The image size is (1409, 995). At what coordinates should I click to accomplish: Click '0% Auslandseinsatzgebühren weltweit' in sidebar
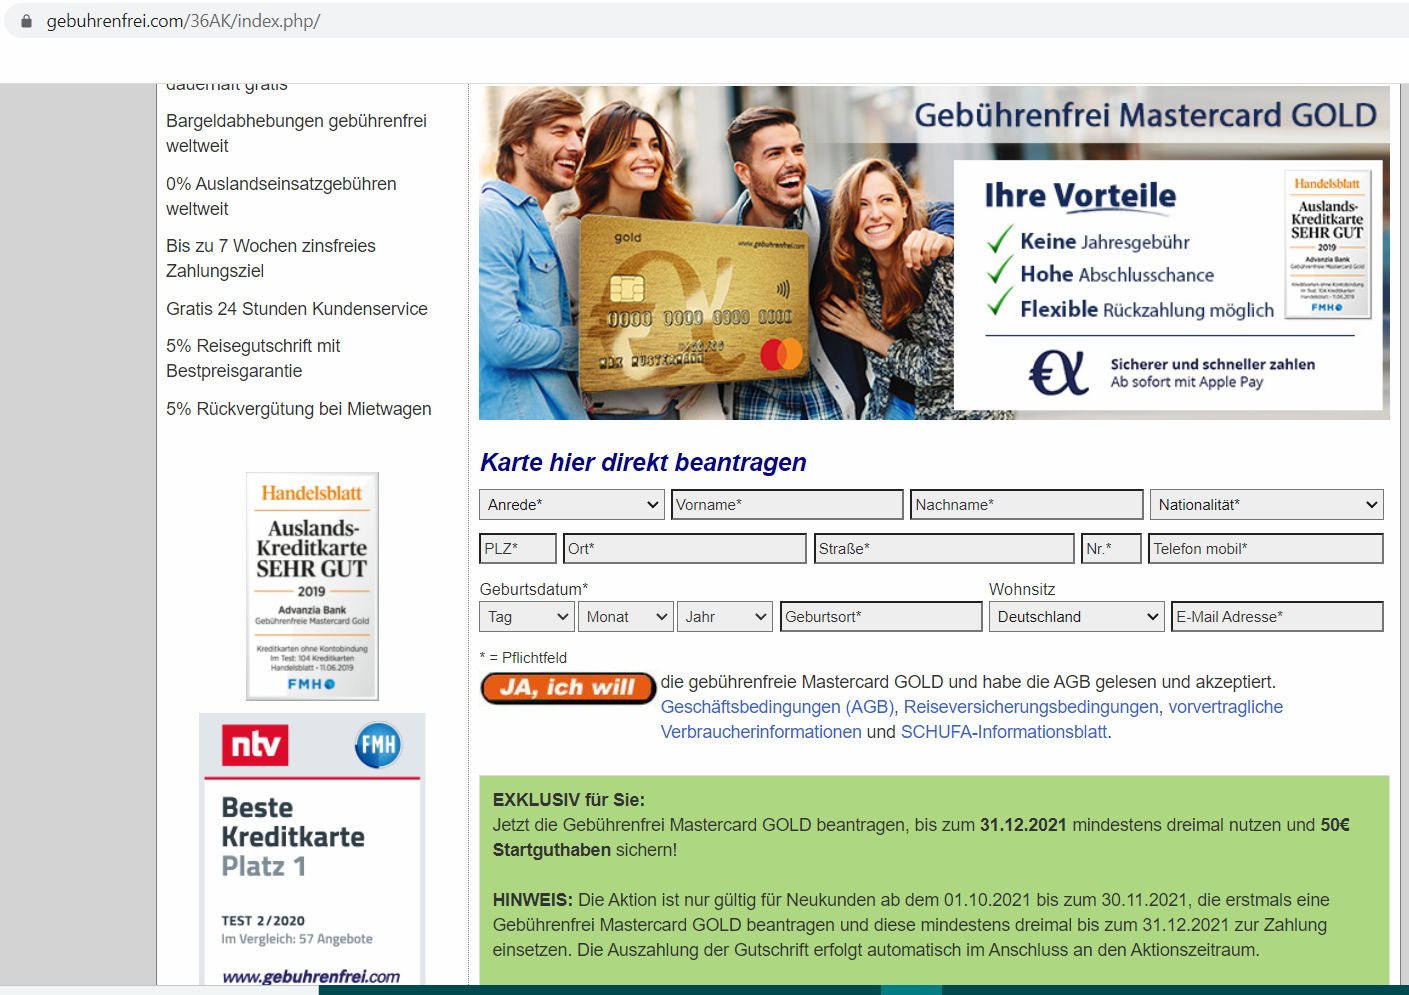[x=282, y=196]
